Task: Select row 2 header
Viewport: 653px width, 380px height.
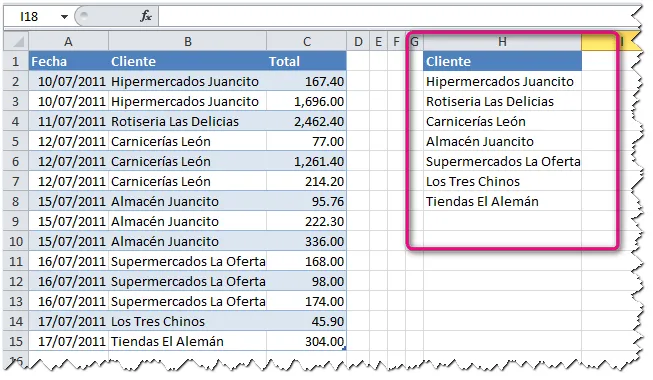Action: (x=16, y=81)
